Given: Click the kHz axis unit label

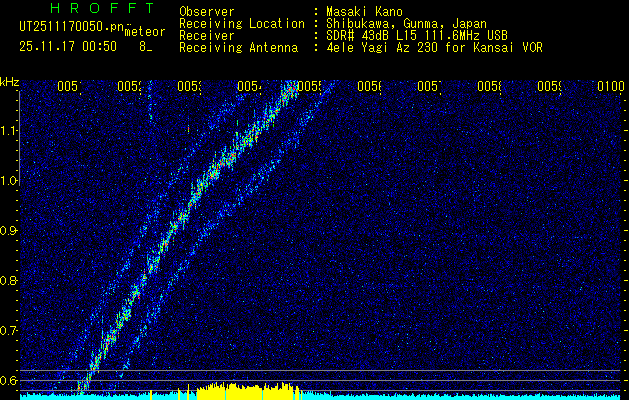Looking at the screenshot, I should (10, 82).
